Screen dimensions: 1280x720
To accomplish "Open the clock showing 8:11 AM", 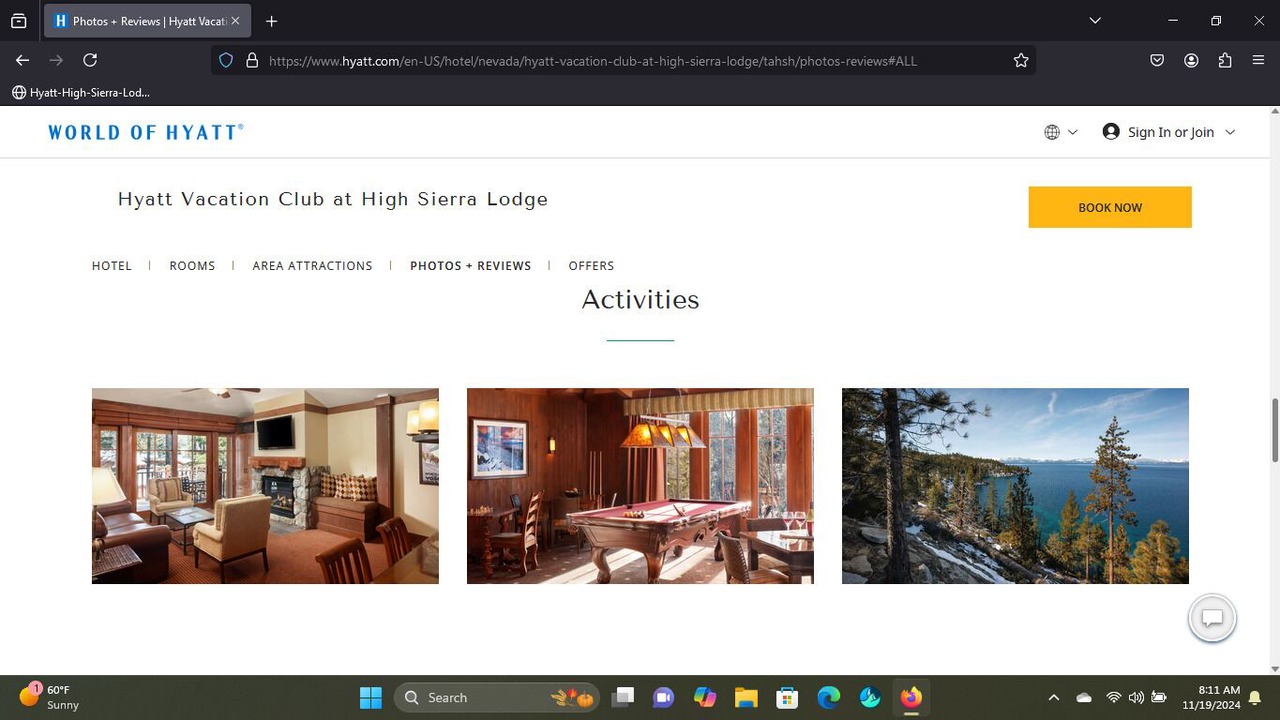I will click(x=1210, y=697).
